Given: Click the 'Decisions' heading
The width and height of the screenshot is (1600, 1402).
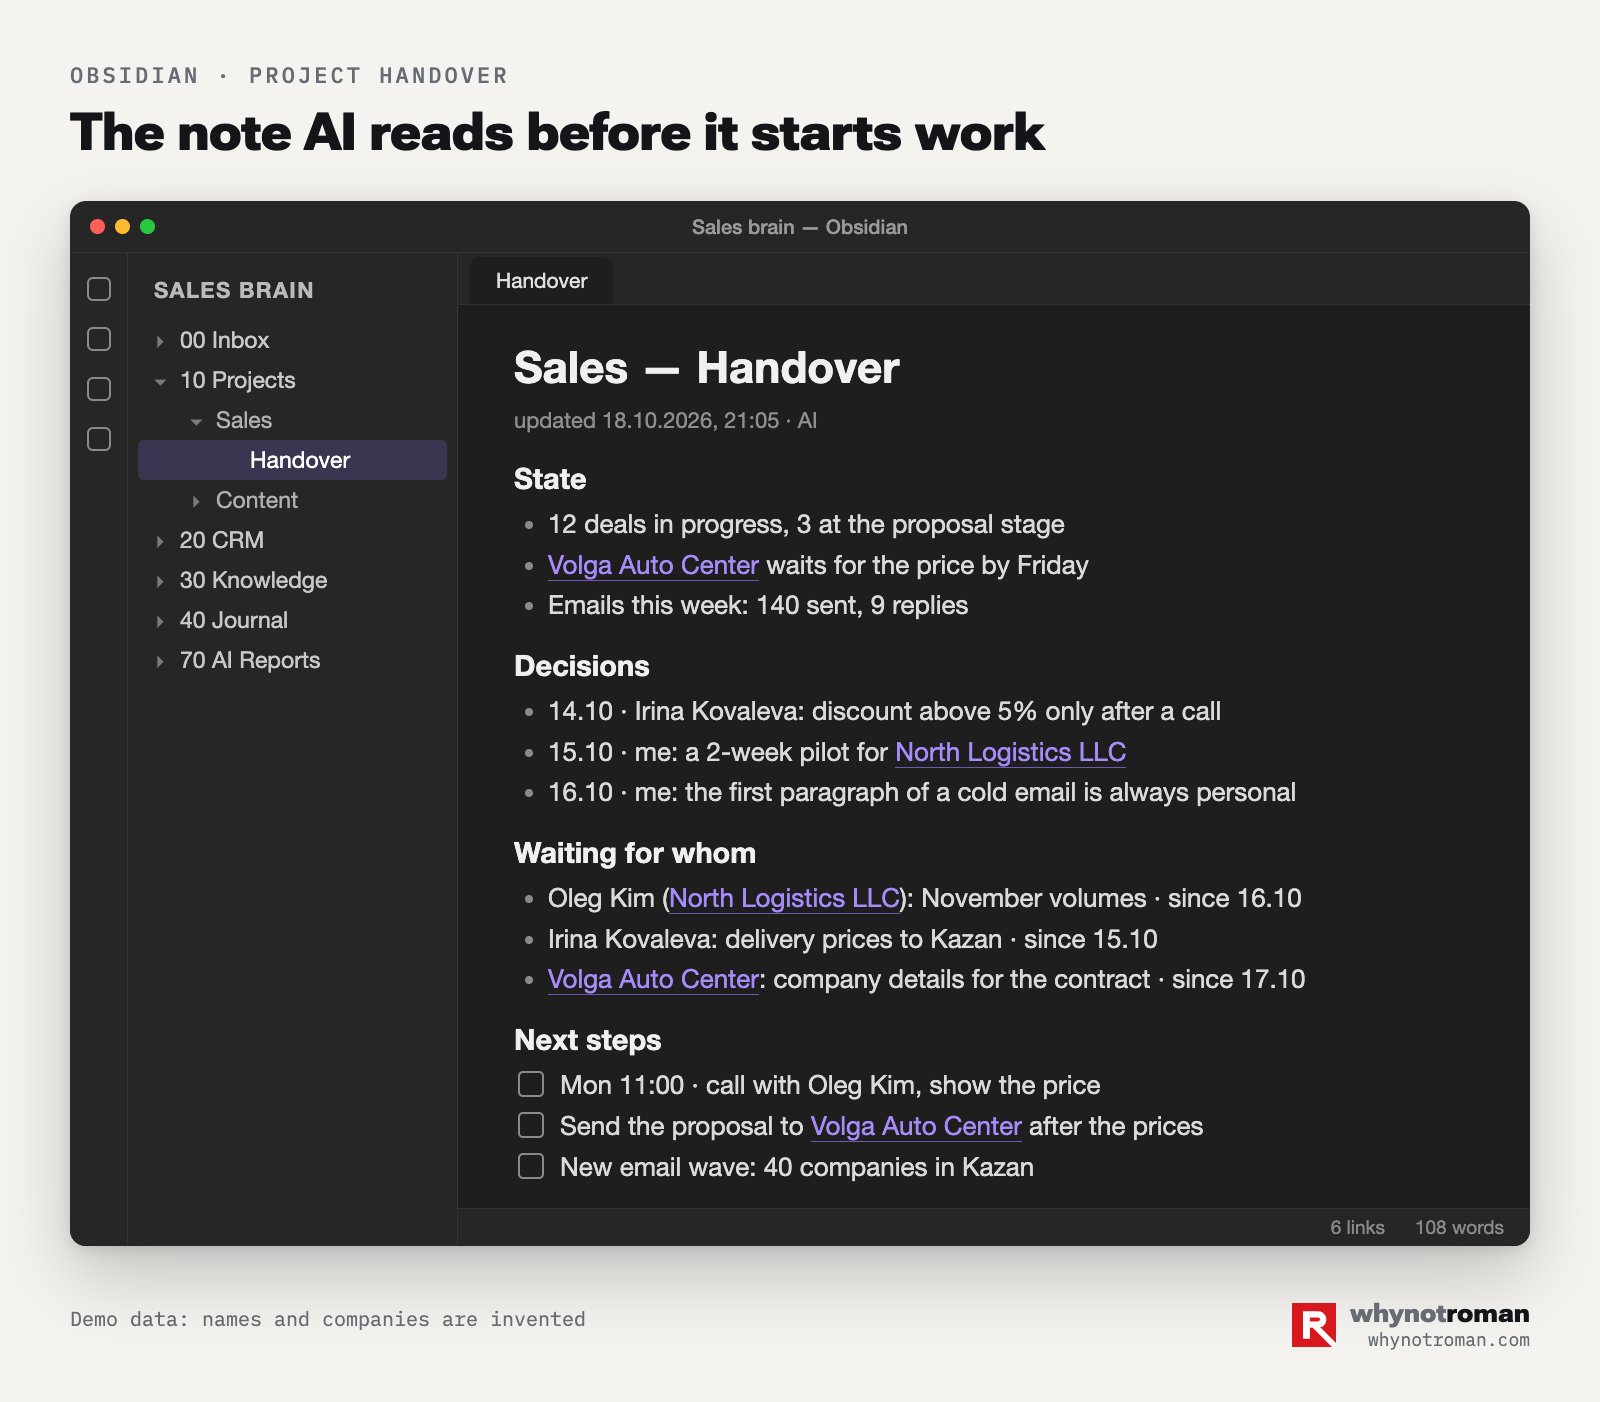Looking at the screenshot, I should 582,666.
